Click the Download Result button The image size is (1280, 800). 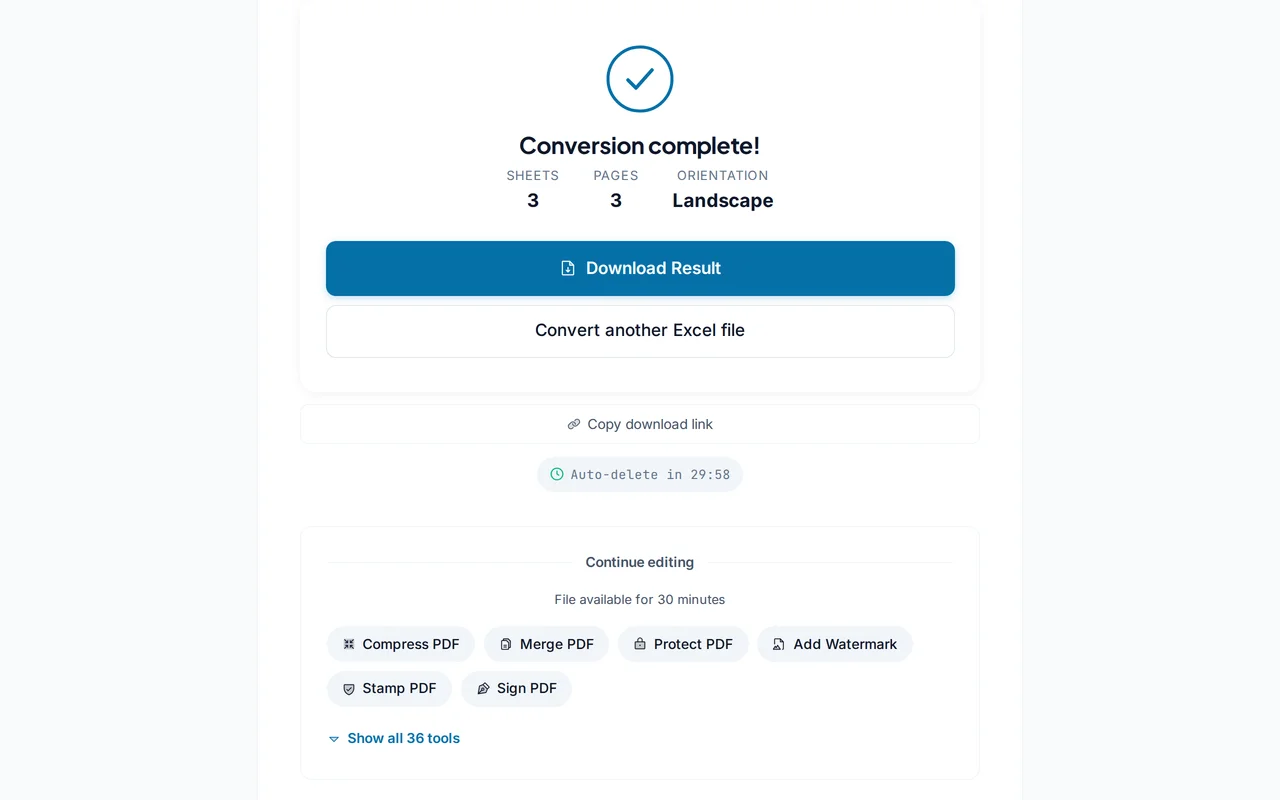click(x=640, y=268)
